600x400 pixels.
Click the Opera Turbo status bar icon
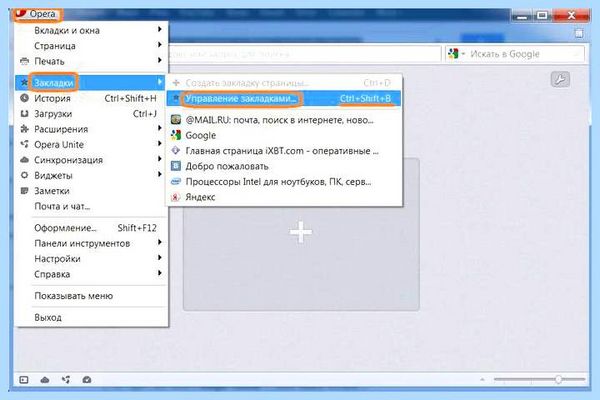click(87, 380)
